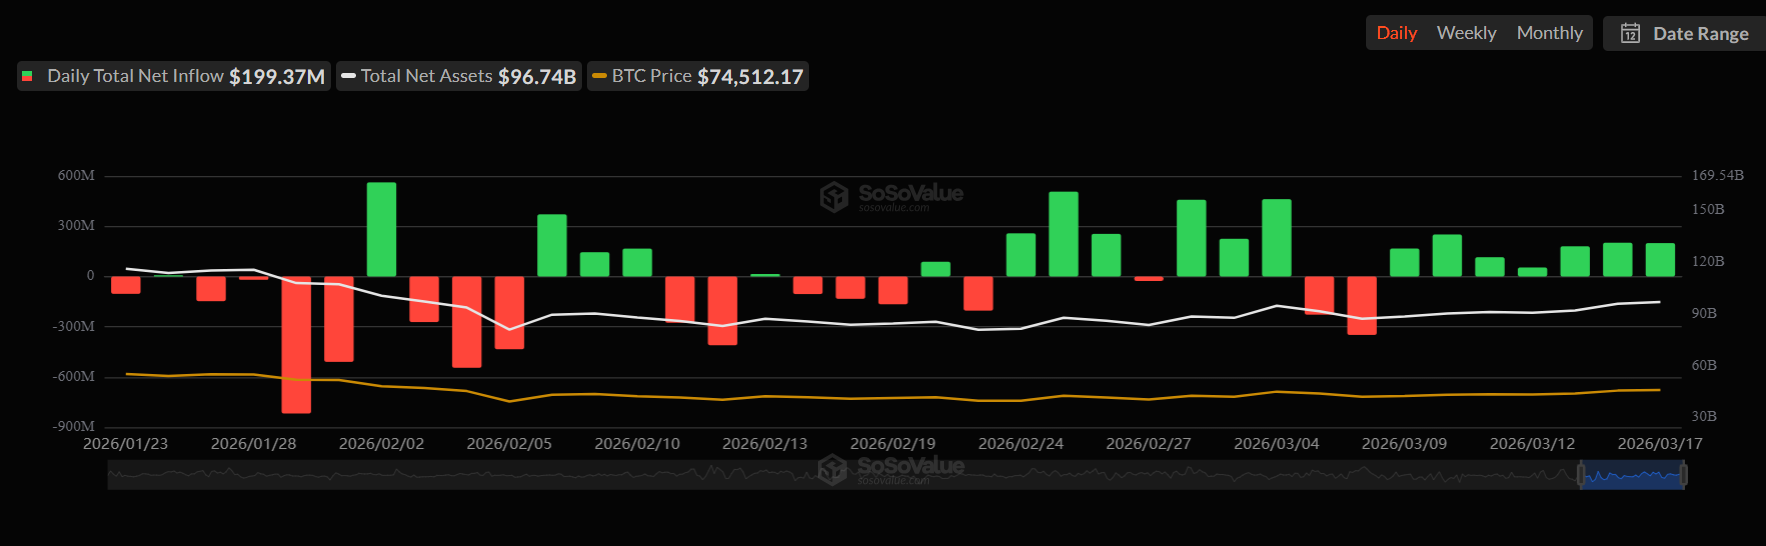This screenshot has height=546, width=1766.
Task: Click the 2026/02/27 axis date label
Action: (1148, 443)
